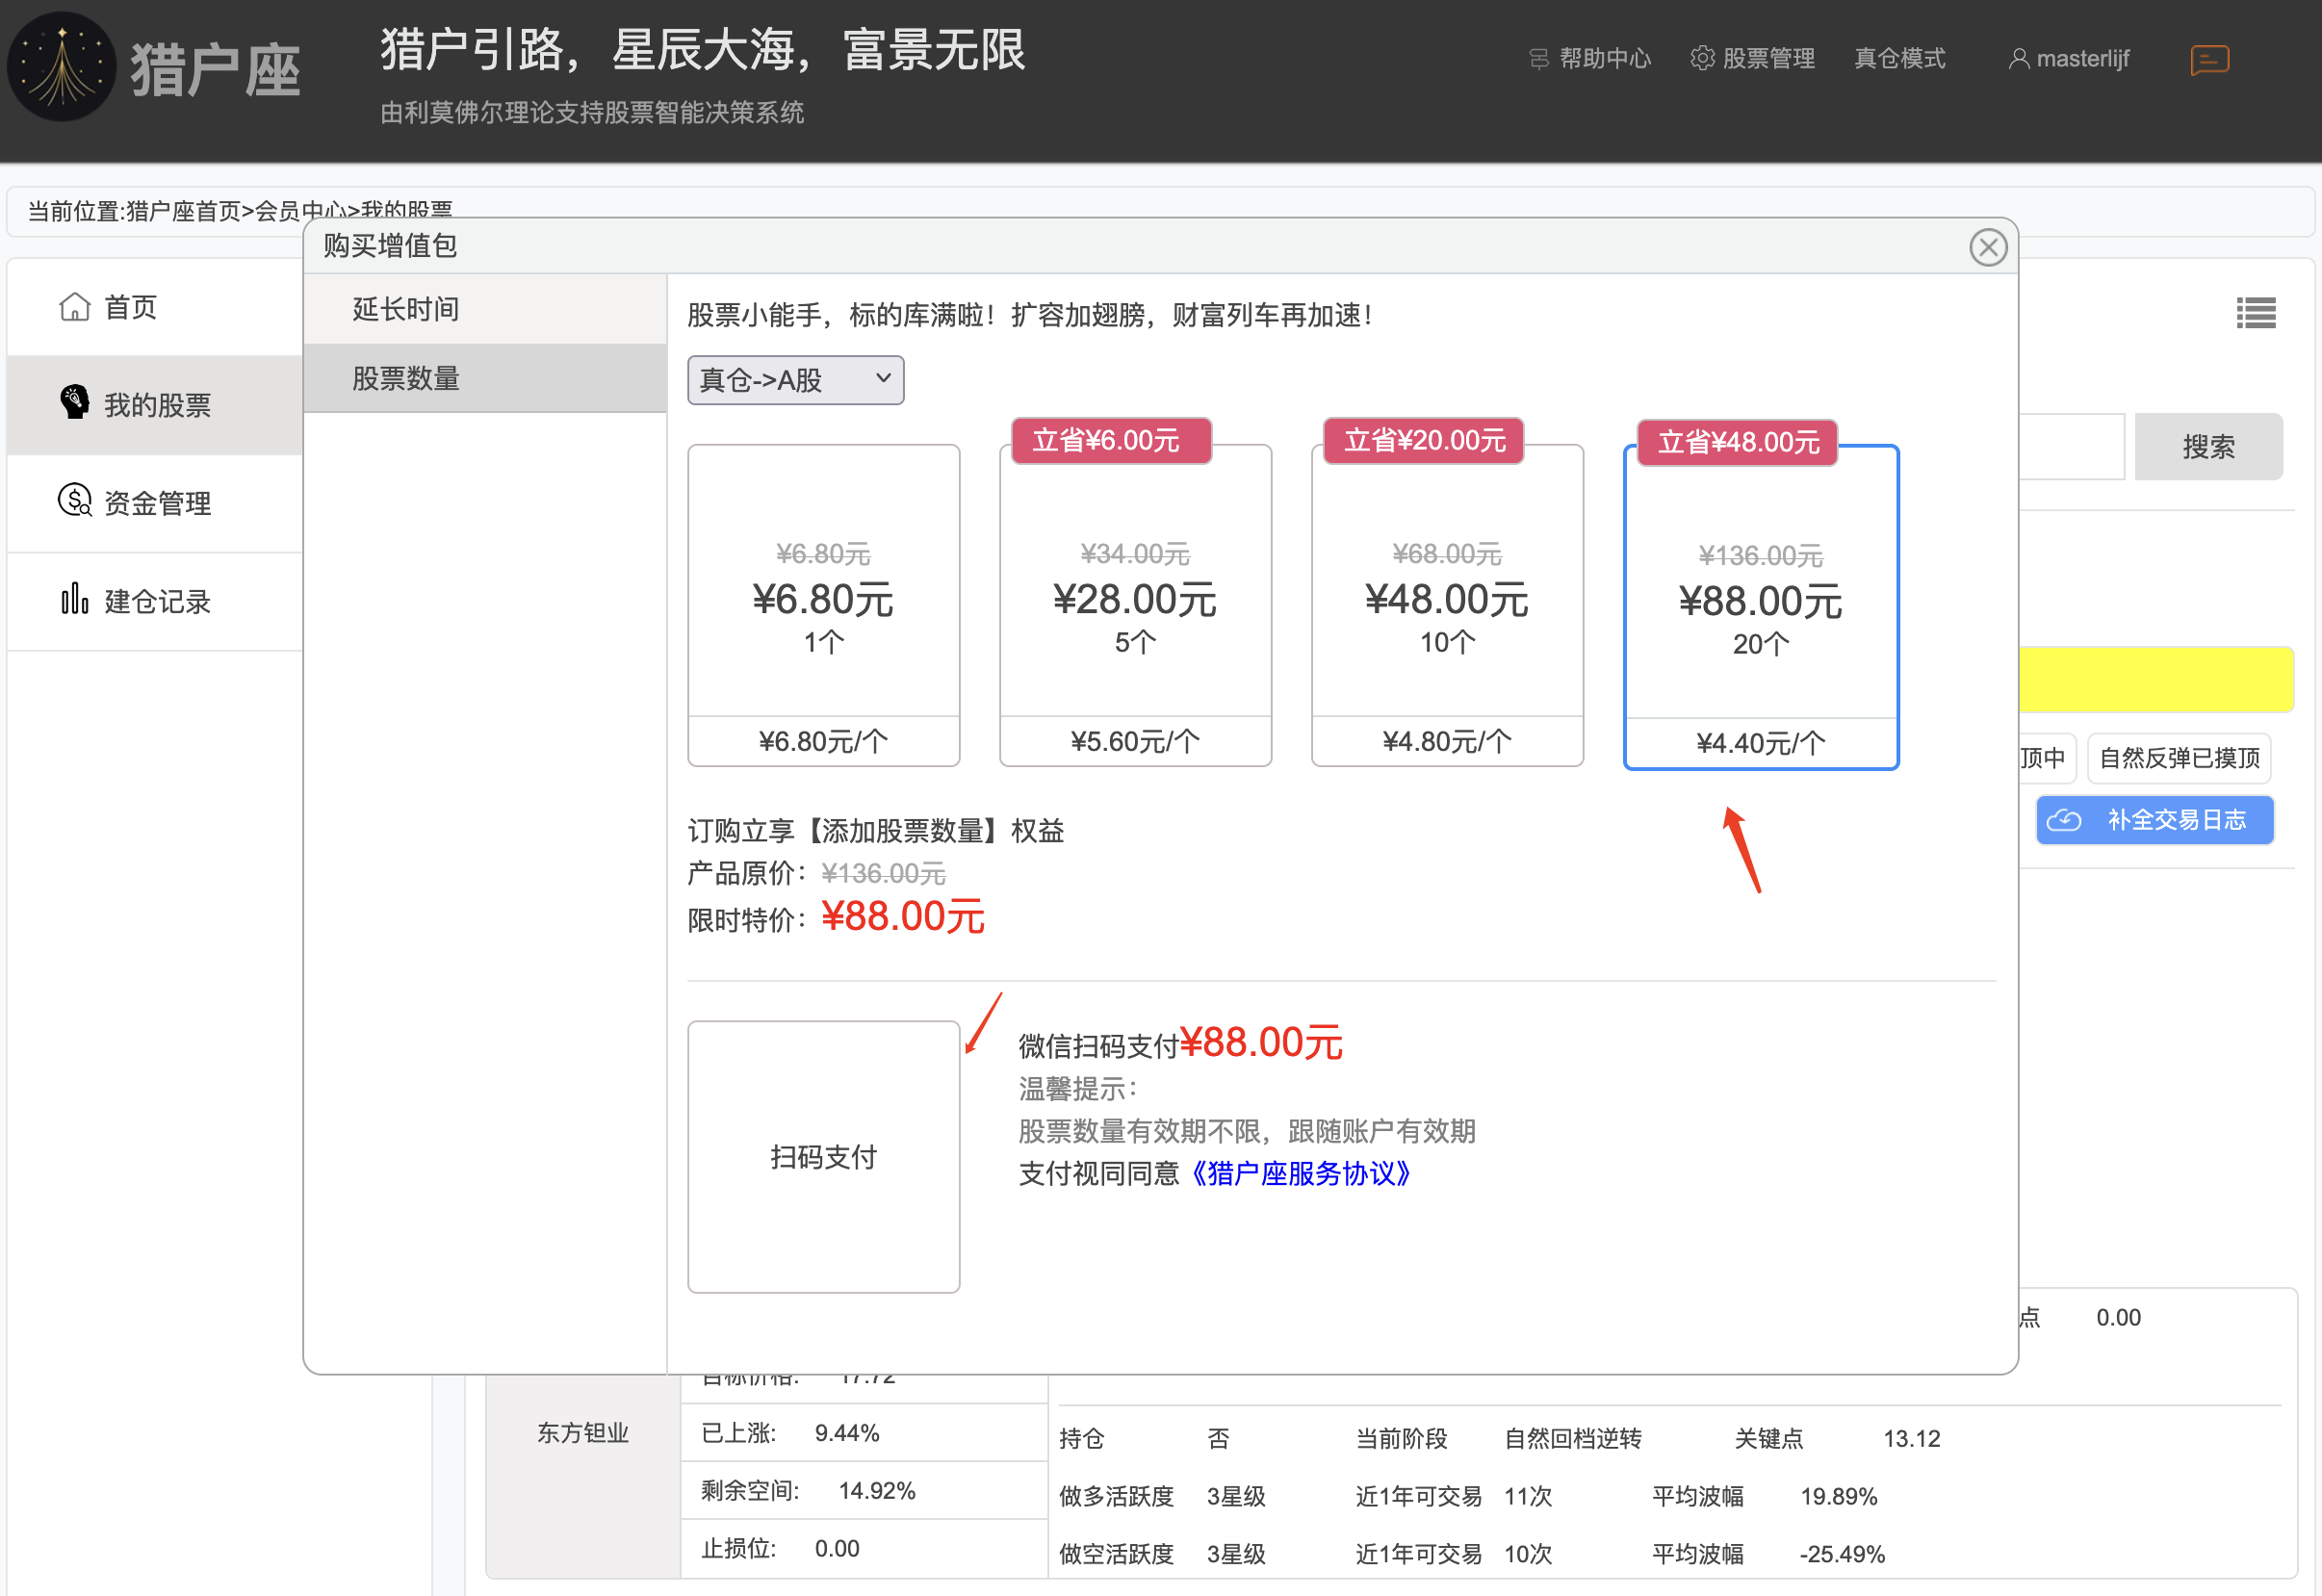Select the ¥88.00元 20个 package

pyautogui.click(x=1761, y=607)
